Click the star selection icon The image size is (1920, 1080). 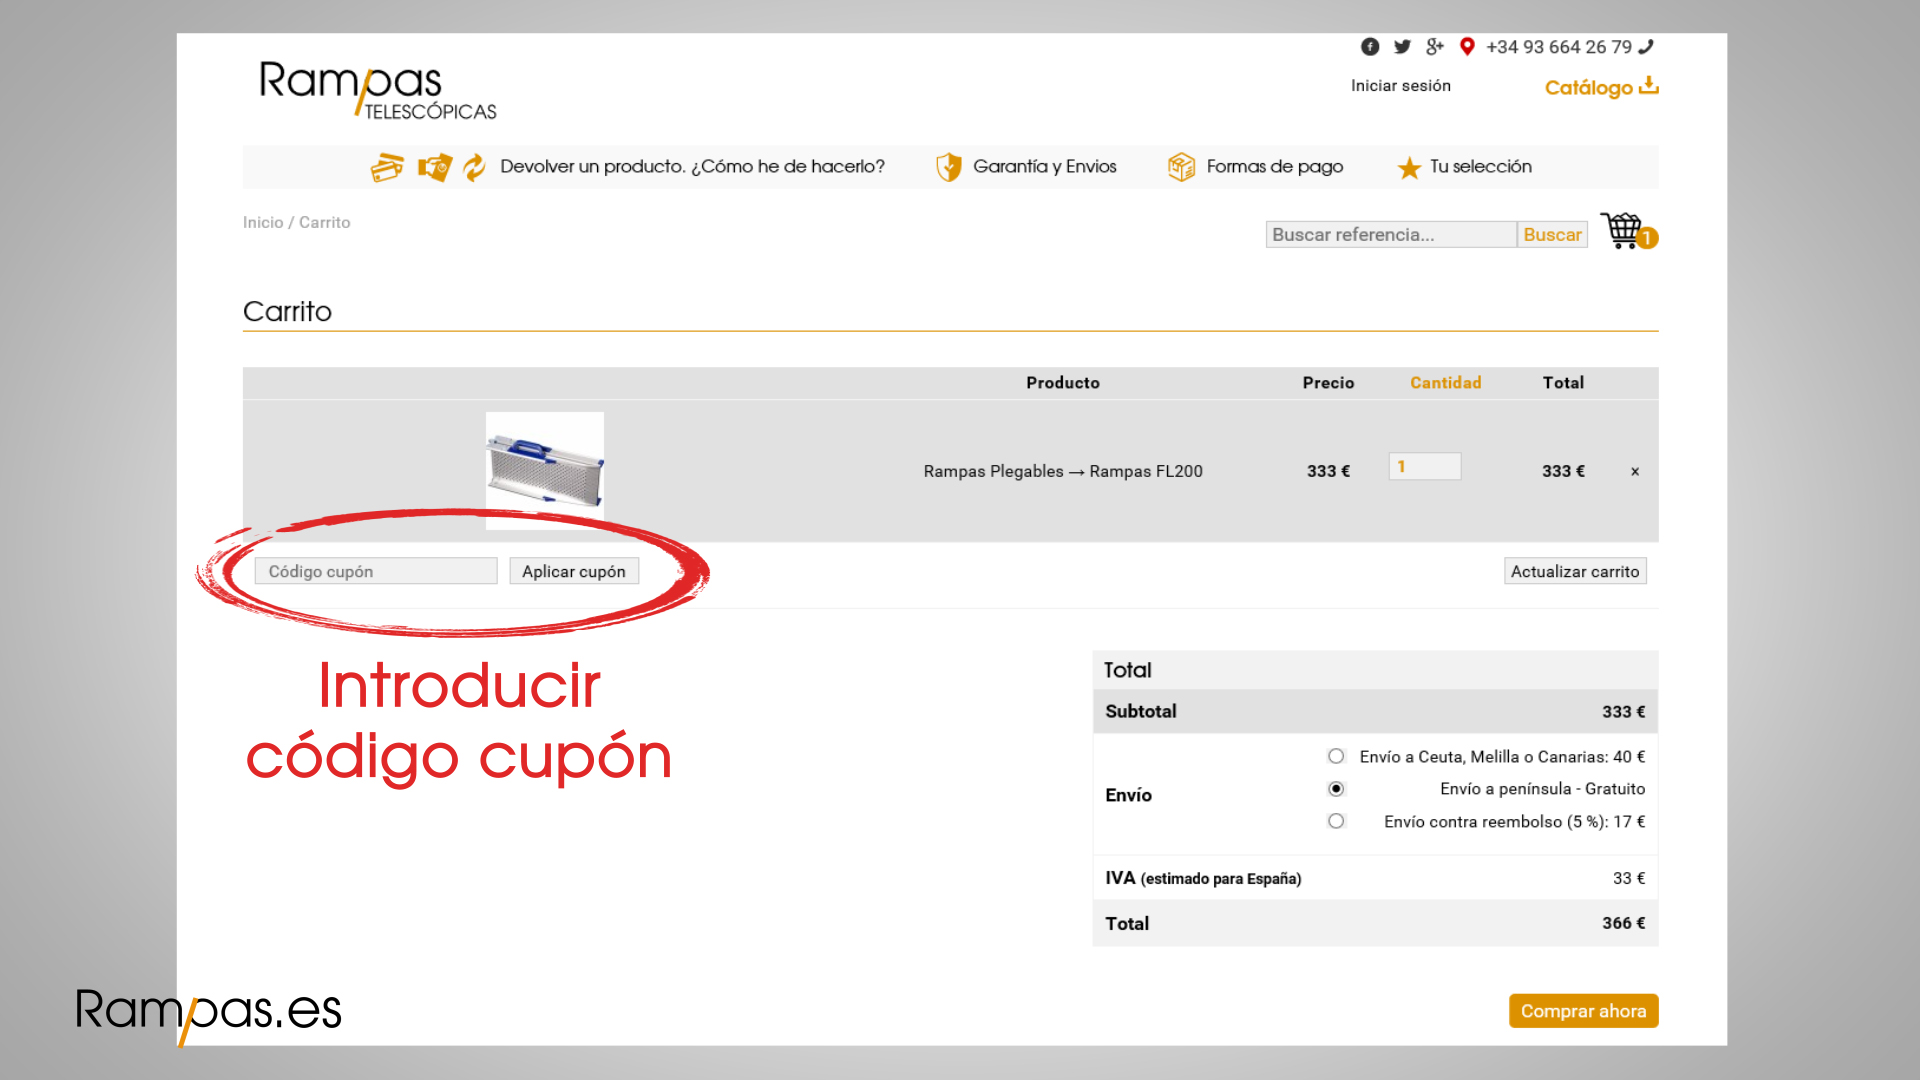click(1409, 168)
